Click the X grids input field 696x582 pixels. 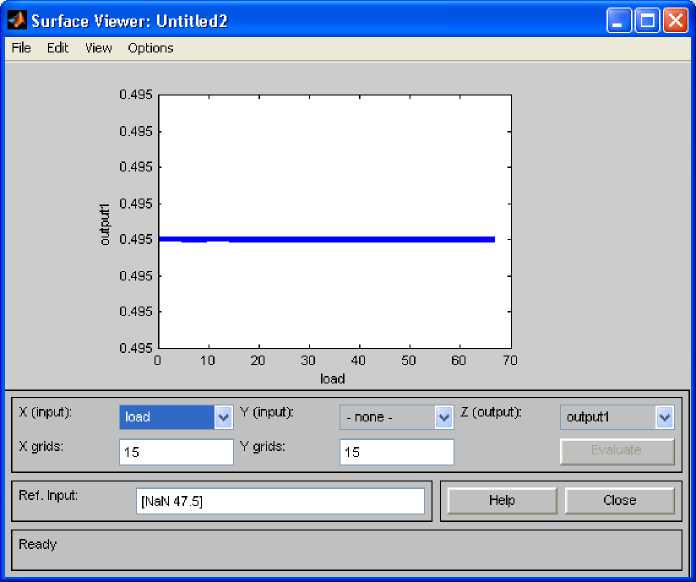(x=176, y=452)
